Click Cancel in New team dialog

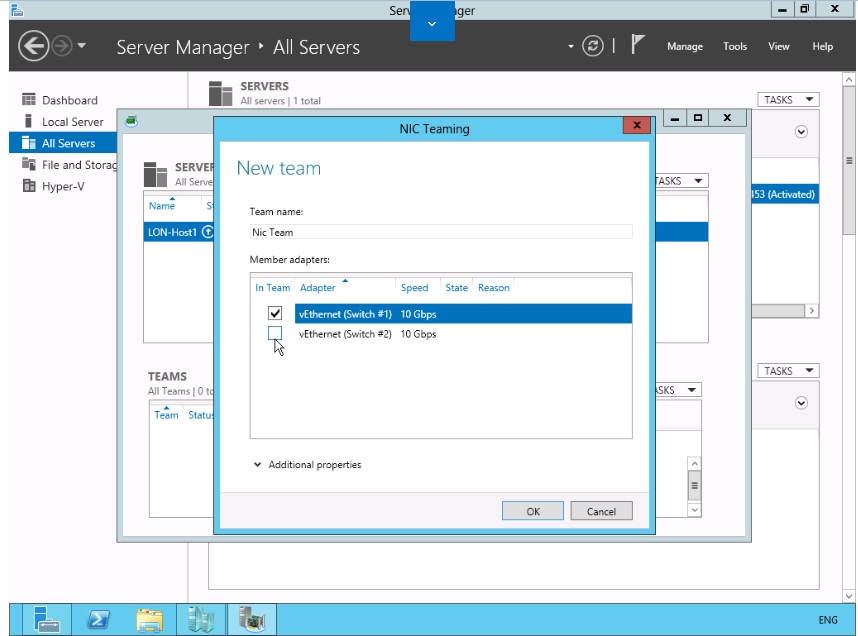click(601, 511)
